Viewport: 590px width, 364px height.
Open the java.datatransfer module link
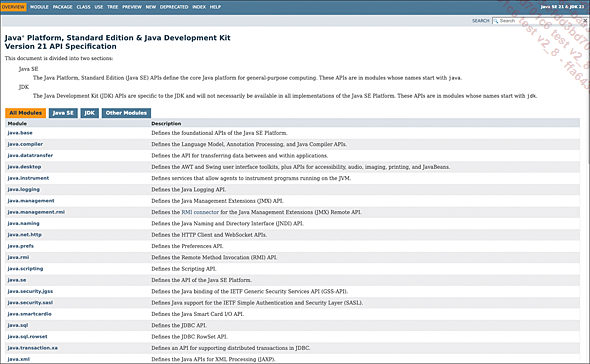tap(30, 155)
